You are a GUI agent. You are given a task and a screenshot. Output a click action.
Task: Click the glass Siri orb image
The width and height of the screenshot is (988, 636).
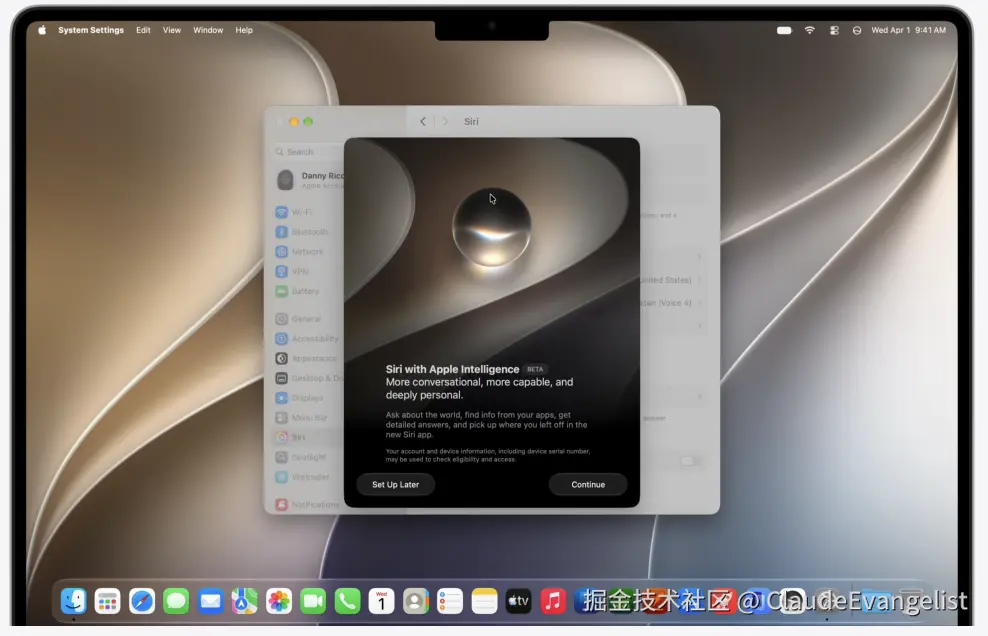pos(491,227)
